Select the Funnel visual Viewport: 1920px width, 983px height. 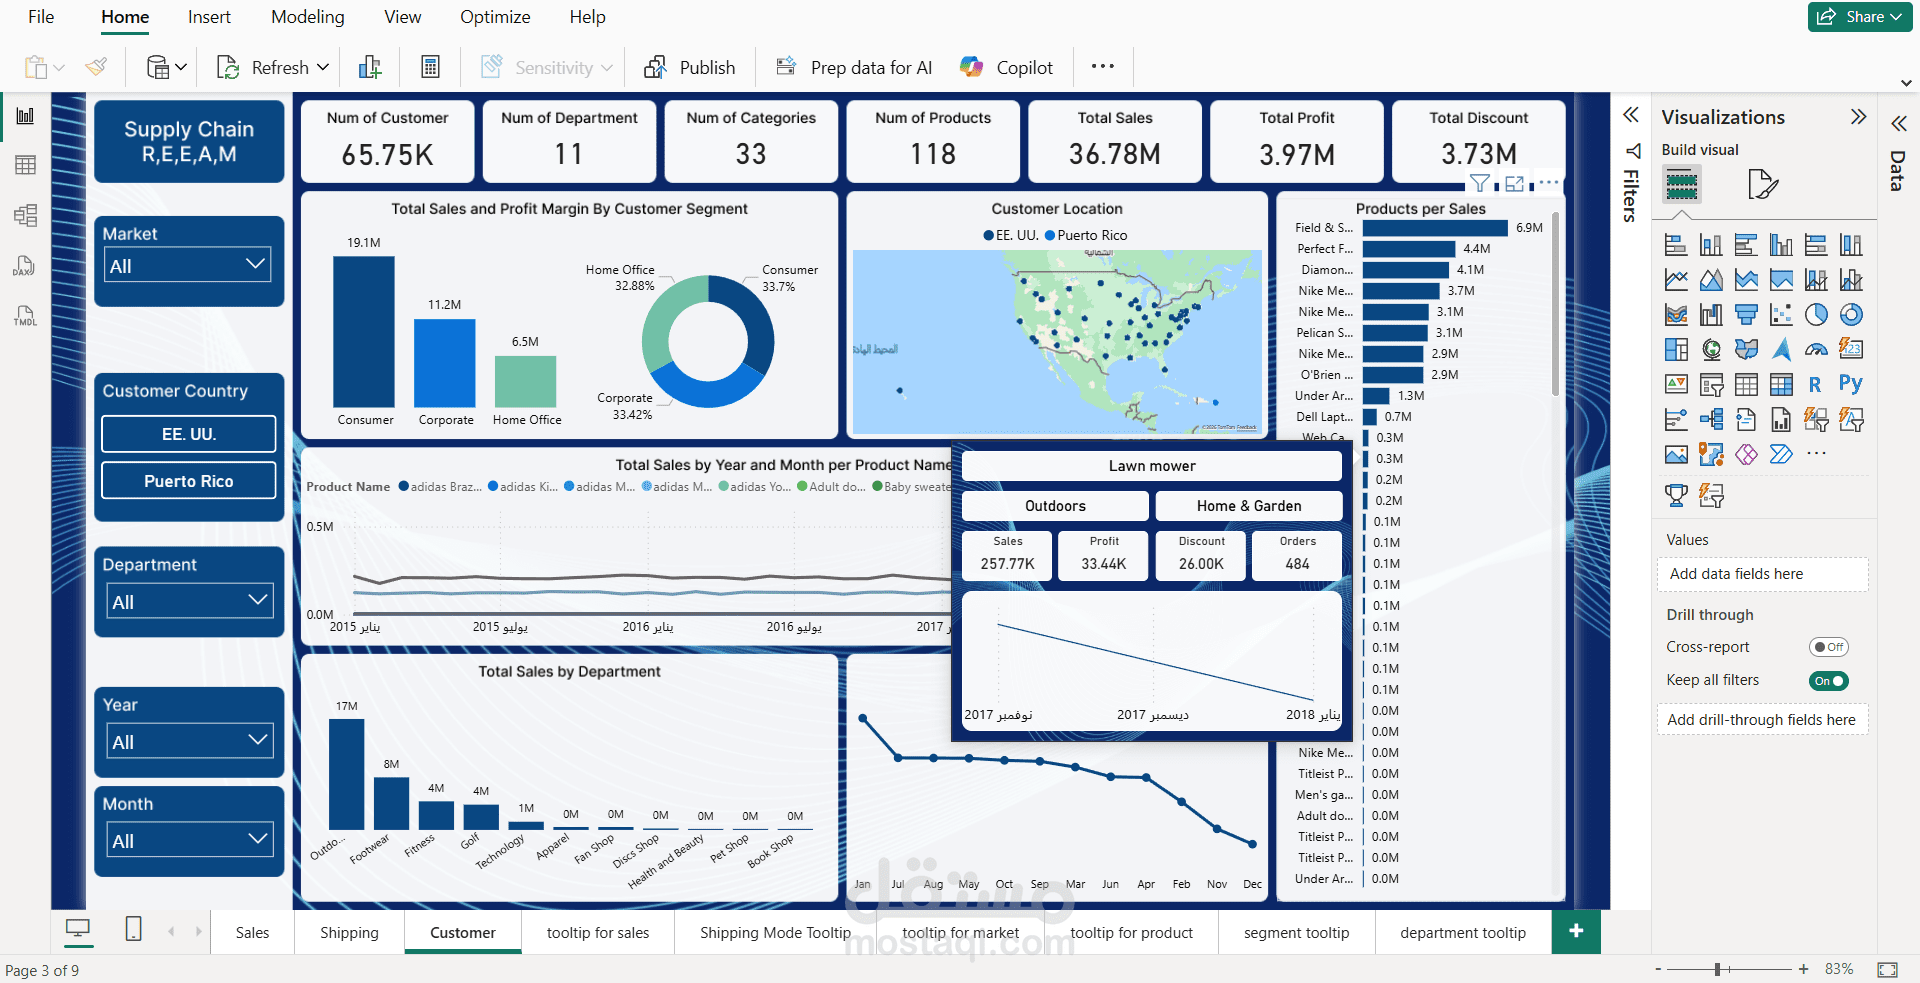[1746, 315]
